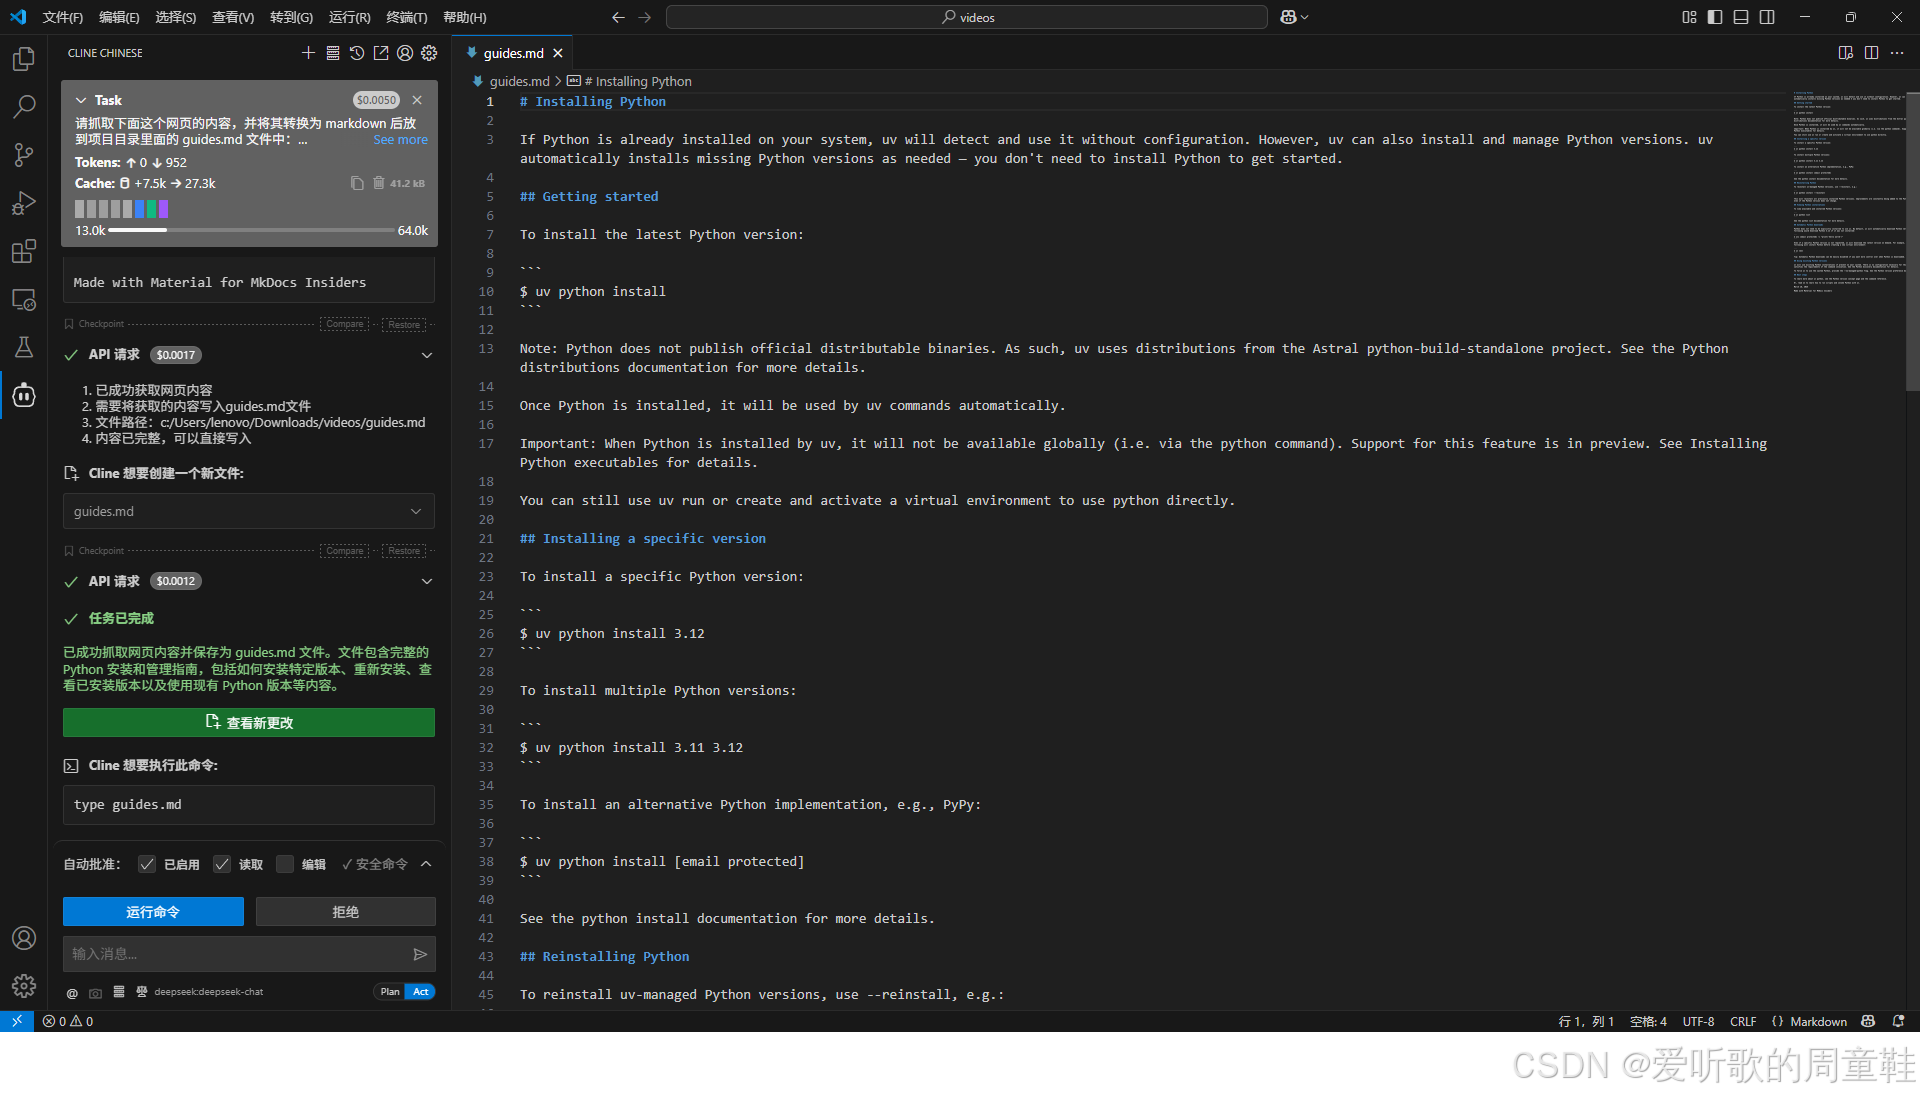Toggle the secondary side bar layout icon

[x=1767, y=17]
